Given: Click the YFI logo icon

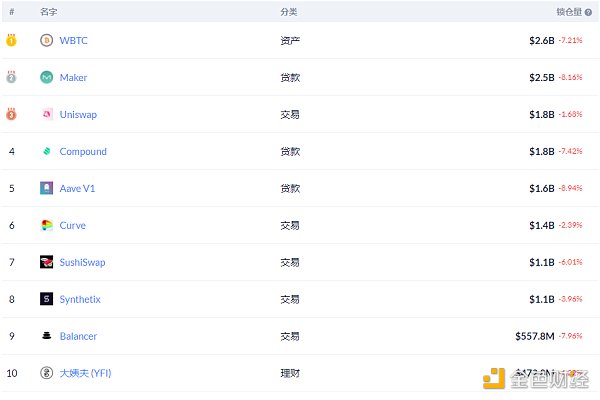Looking at the screenshot, I should pos(46,373).
